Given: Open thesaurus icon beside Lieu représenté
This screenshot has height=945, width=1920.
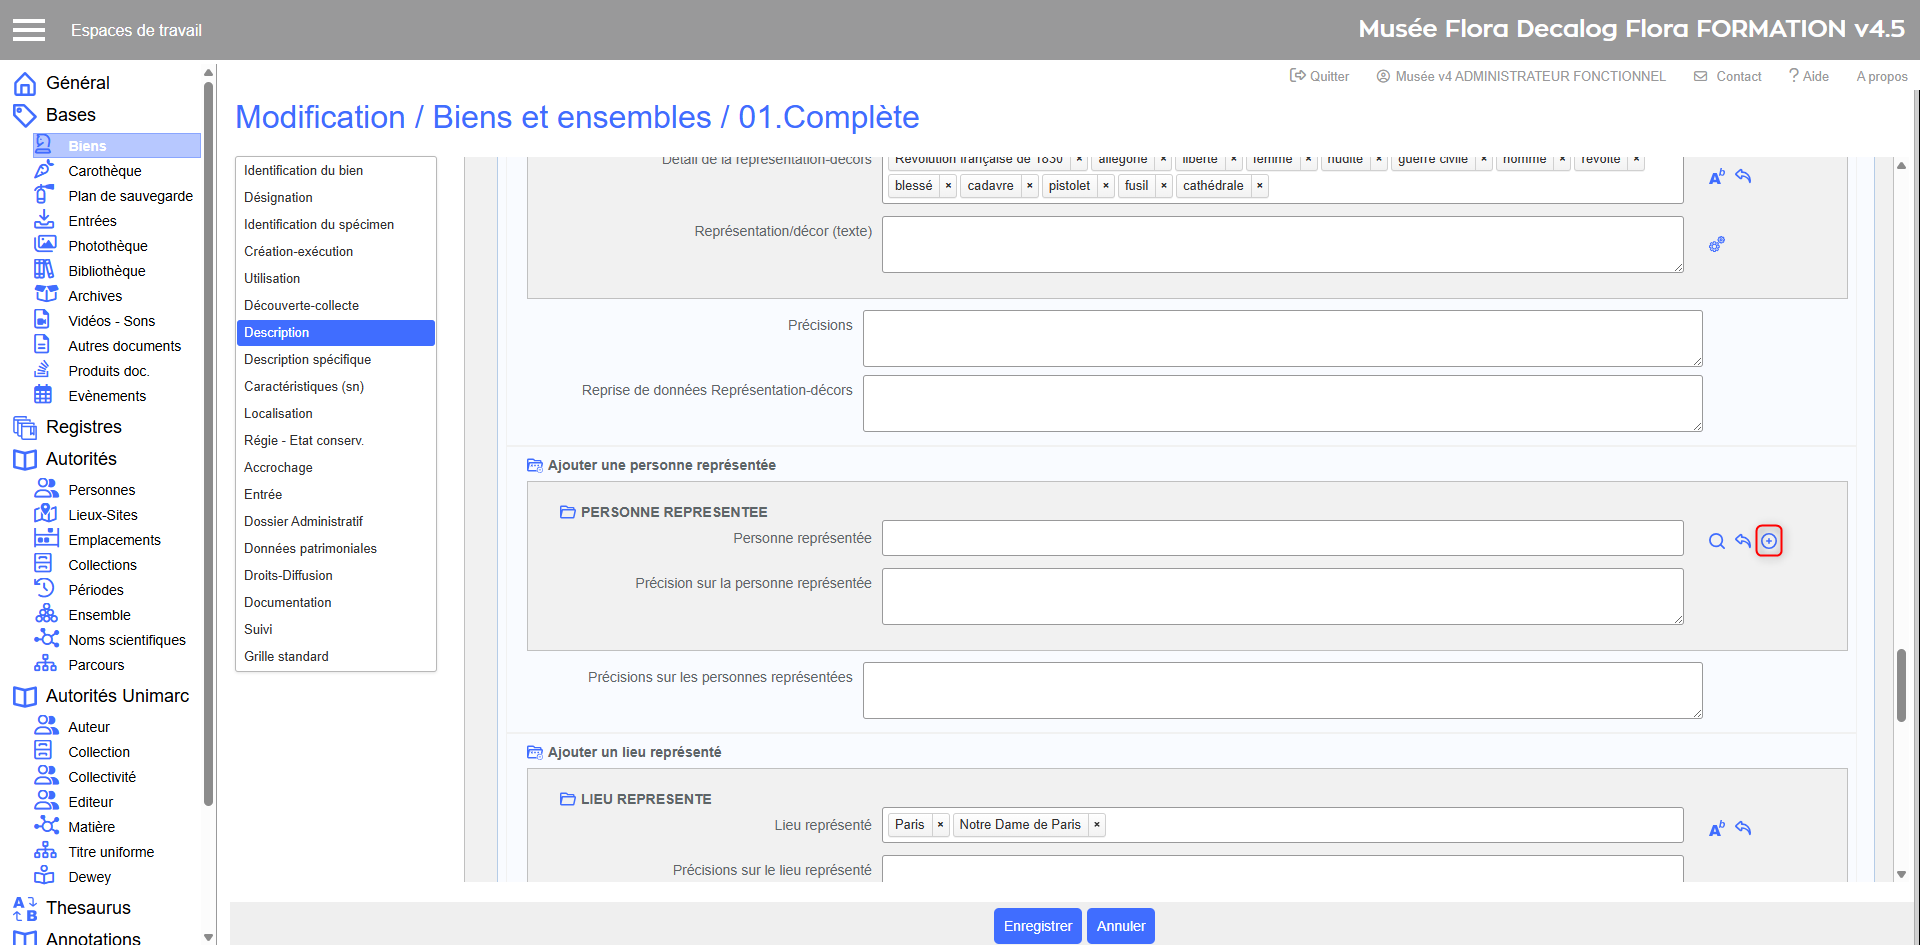Looking at the screenshot, I should click(x=1716, y=828).
